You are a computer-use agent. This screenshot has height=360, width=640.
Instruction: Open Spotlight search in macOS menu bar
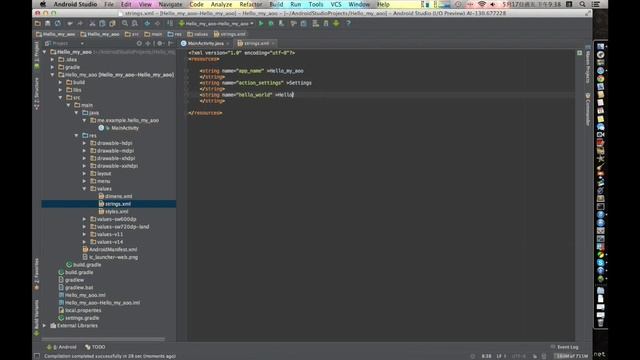click(x=582, y=4)
